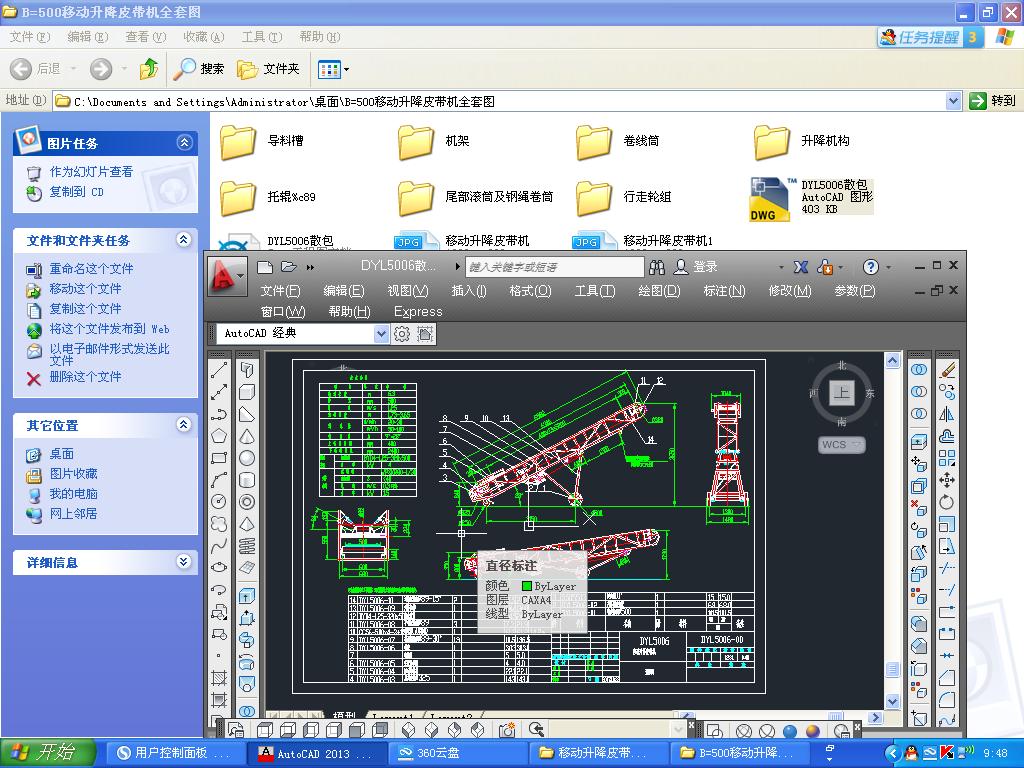The height and width of the screenshot is (768, 1024).
Task: Click AutoCAD New file icon
Action: tap(264, 266)
